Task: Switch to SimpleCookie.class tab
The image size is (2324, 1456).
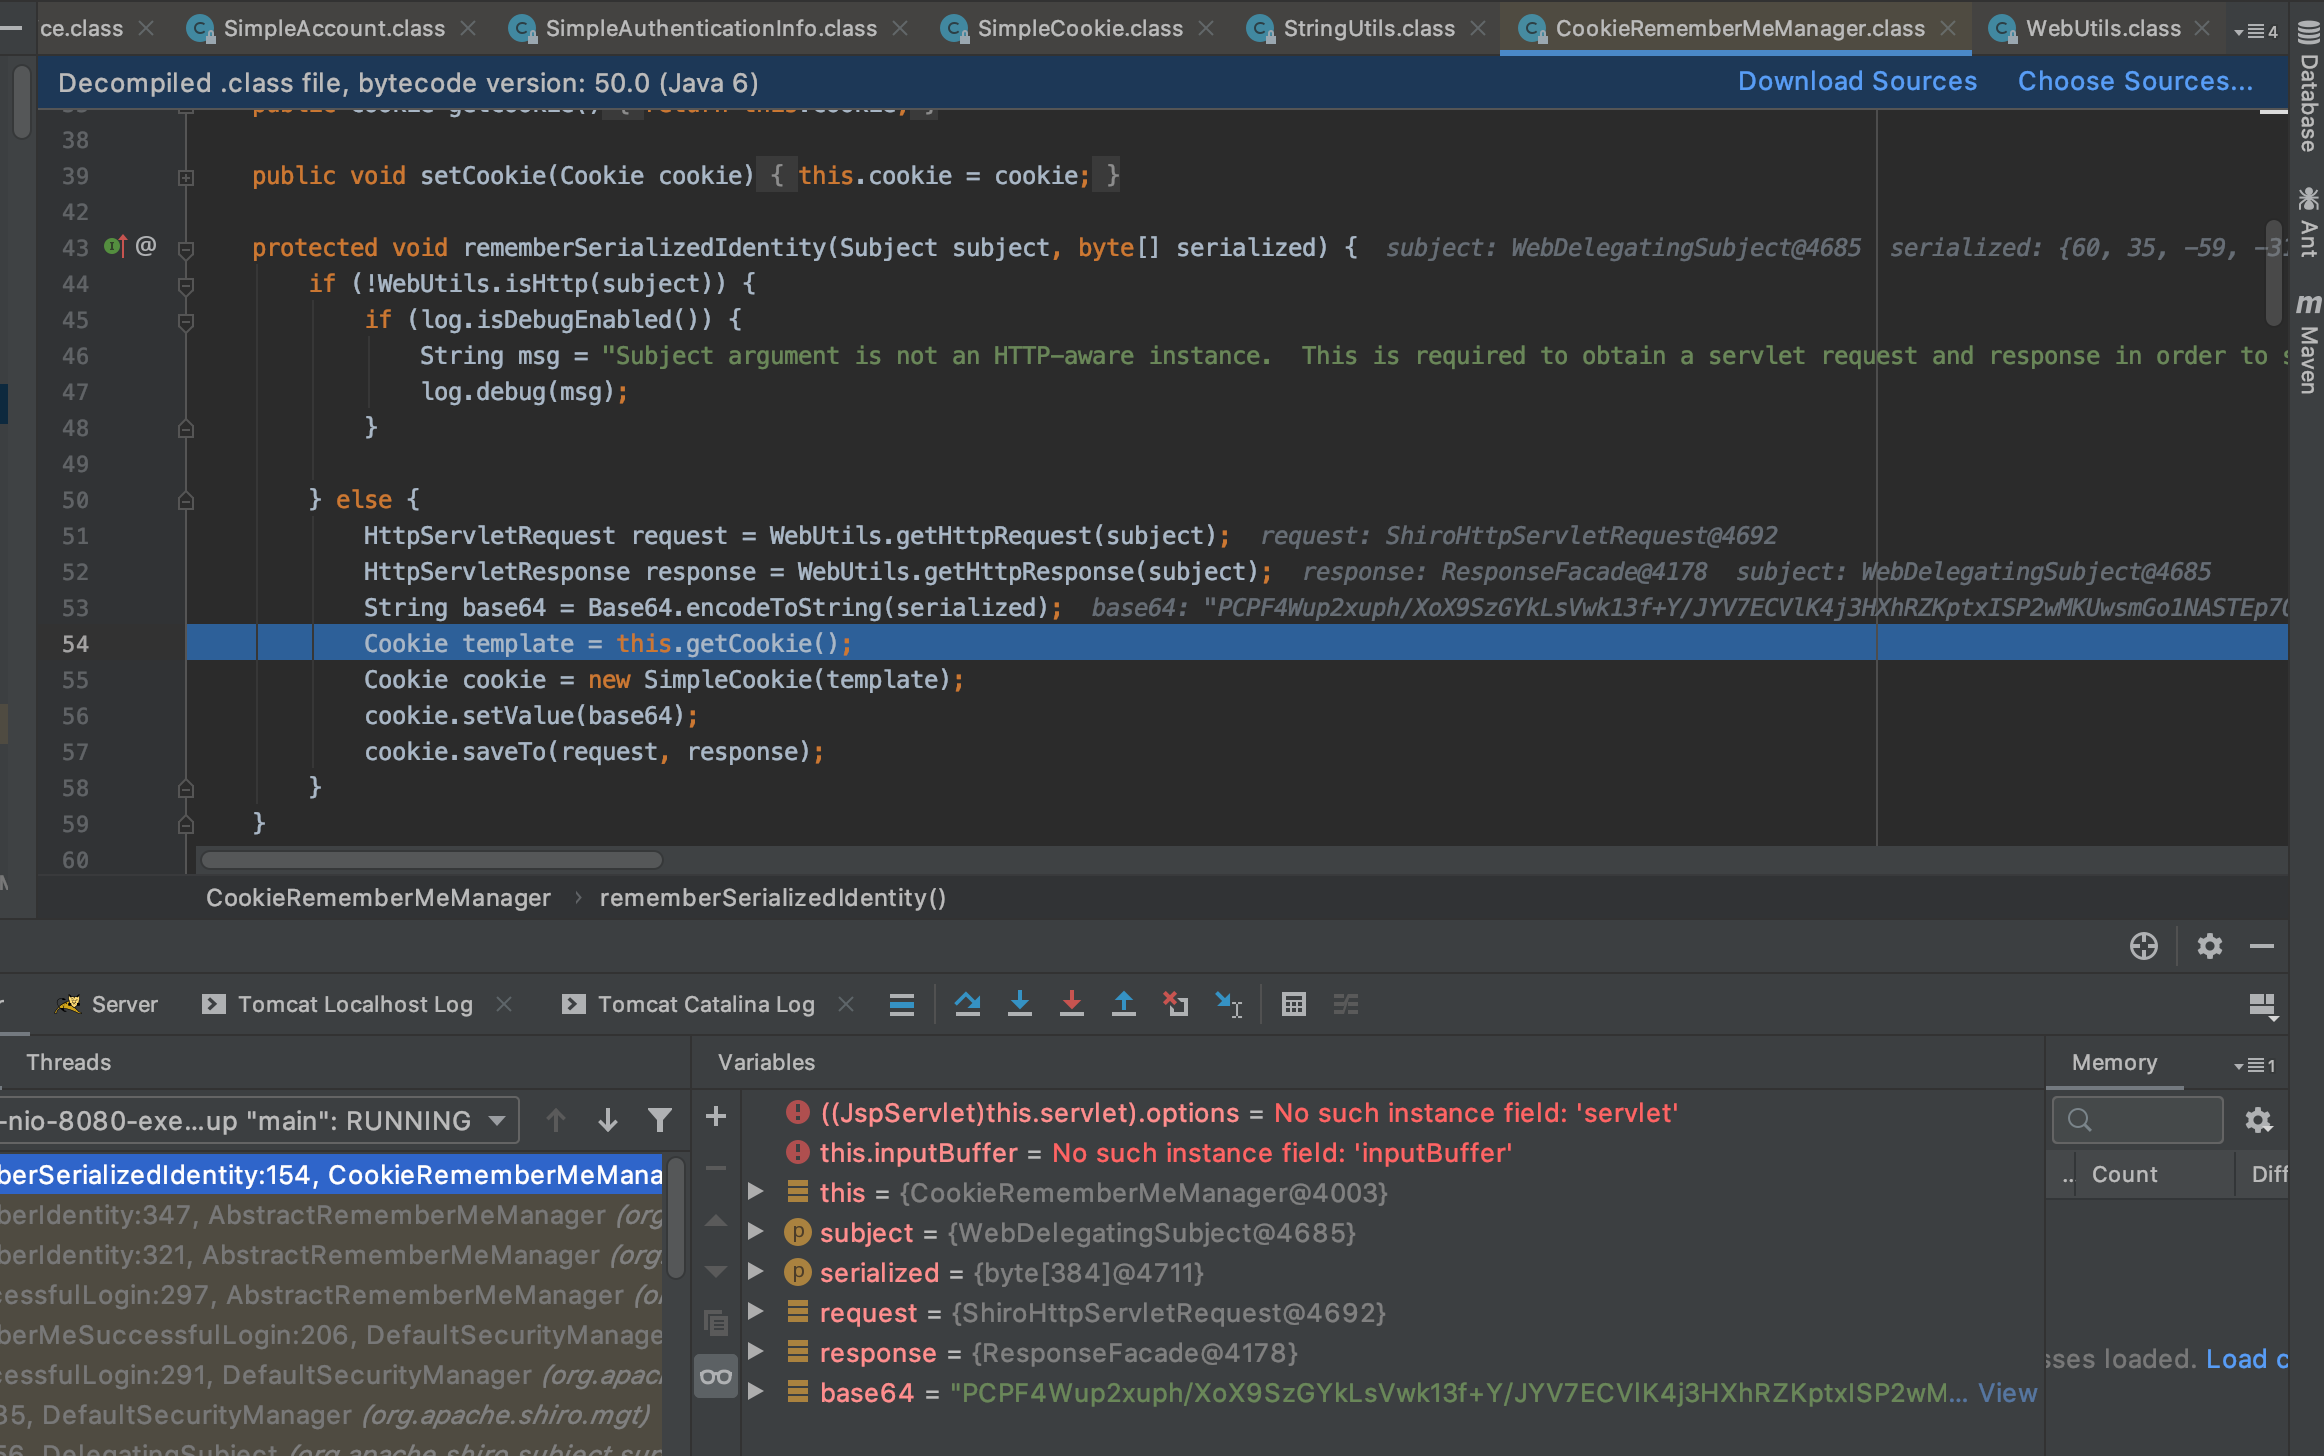Action: 1080,28
